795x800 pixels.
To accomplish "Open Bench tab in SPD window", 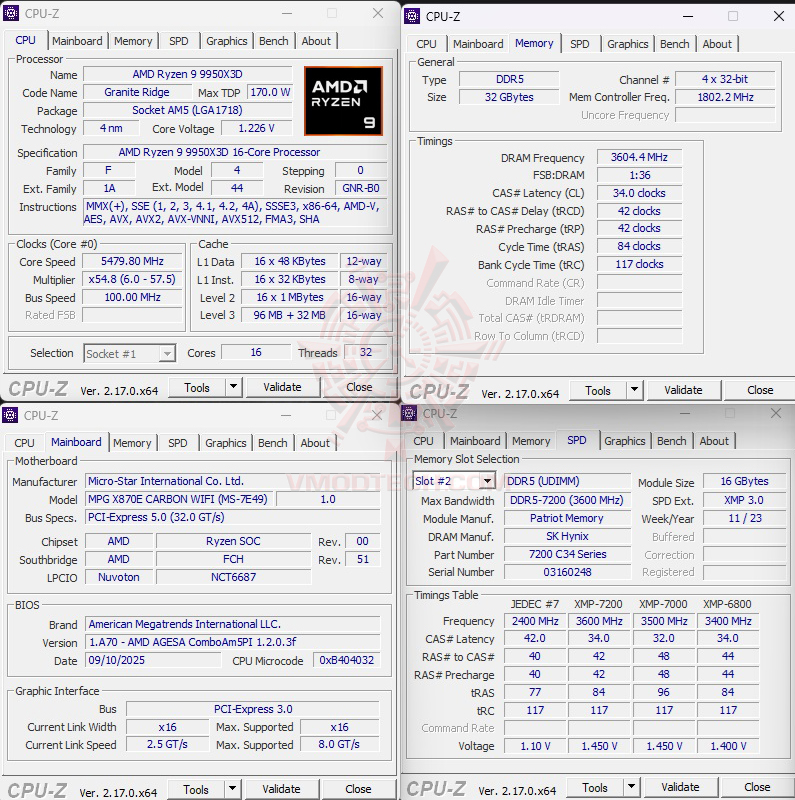I will (672, 441).
